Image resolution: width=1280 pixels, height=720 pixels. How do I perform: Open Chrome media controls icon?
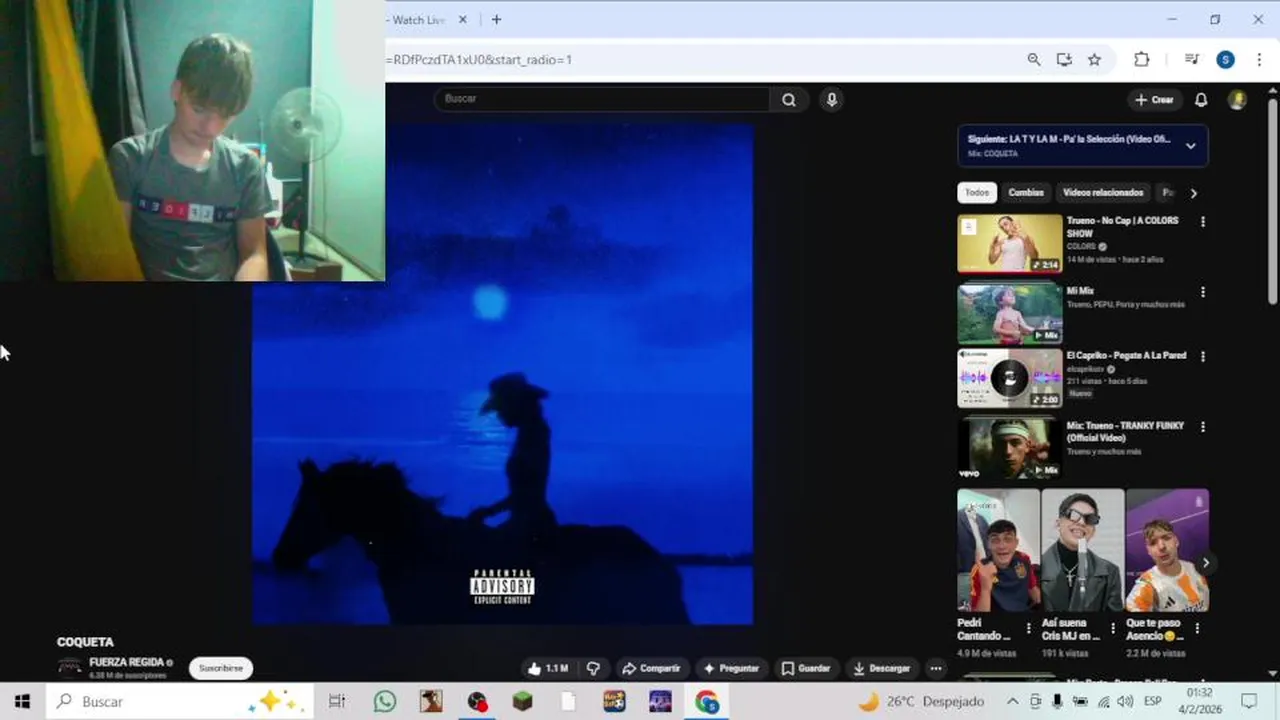tap(1192, 59)
